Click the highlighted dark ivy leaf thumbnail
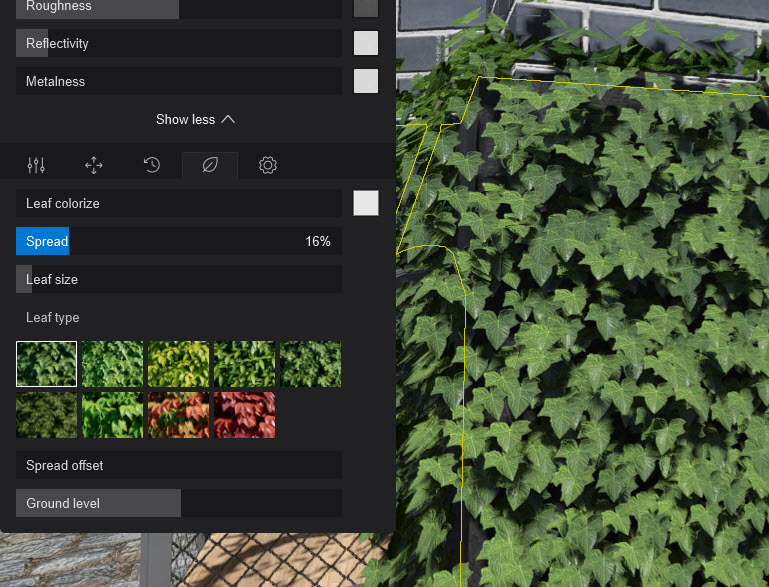This screenshot has width=769, height=587. tap(46, 364)
